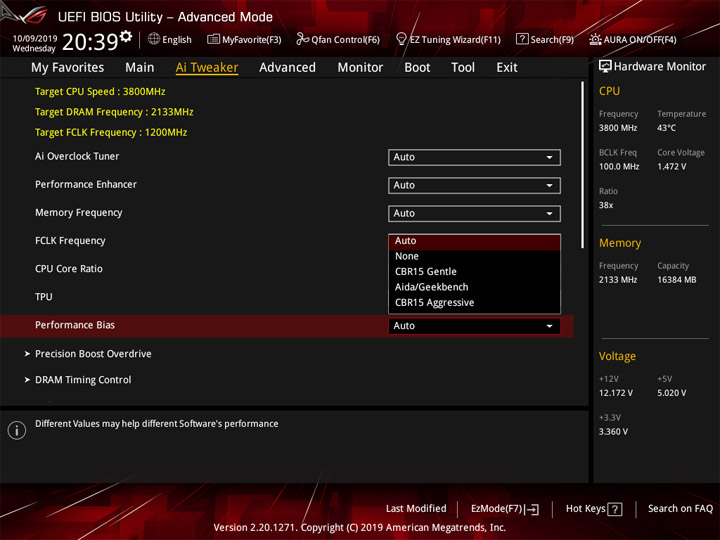Switch to the Tool tab
This screenshot has height=540, width=720.
(x=463, y=68)
